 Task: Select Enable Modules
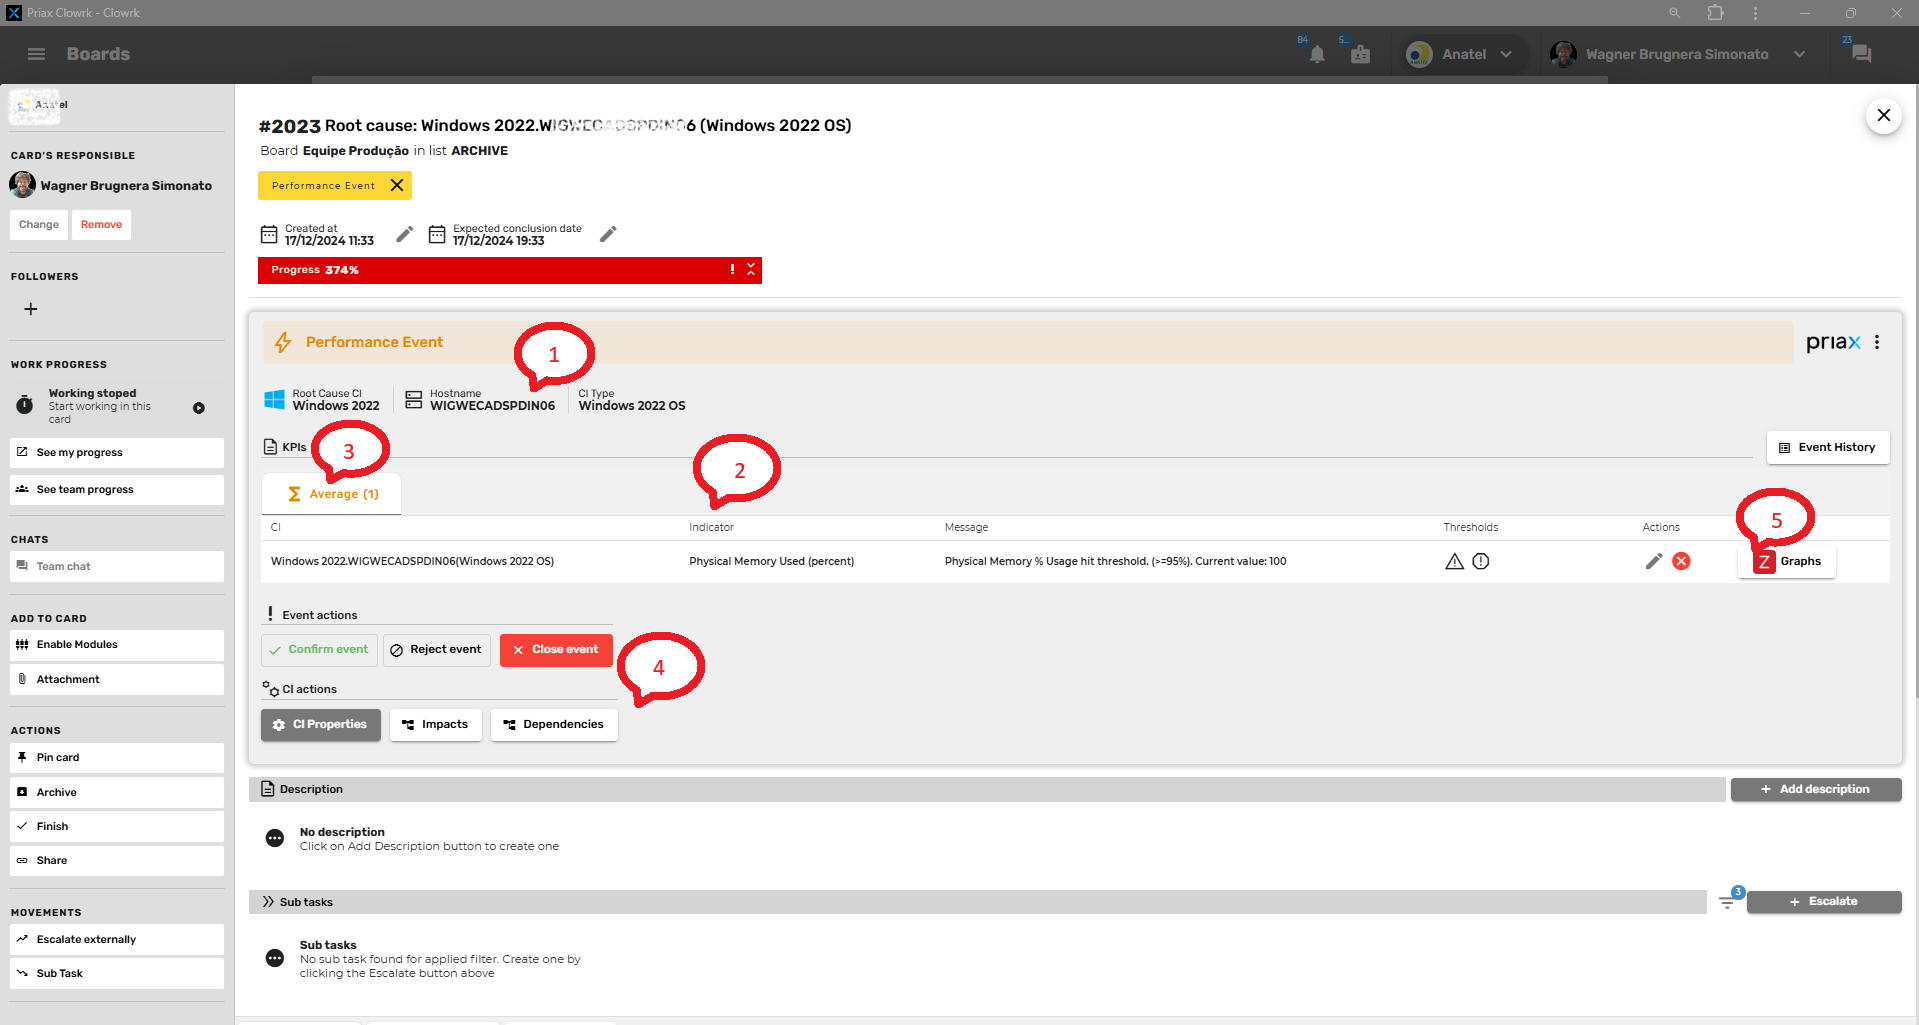tap(117, 645)
